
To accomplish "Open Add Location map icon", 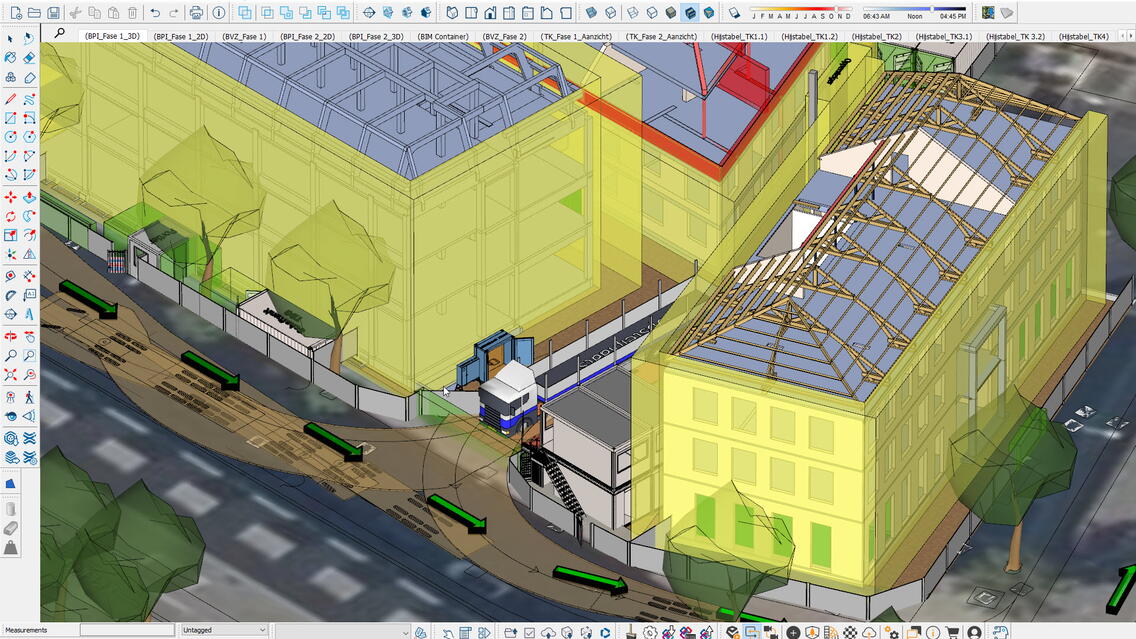I will click(988, 13).
